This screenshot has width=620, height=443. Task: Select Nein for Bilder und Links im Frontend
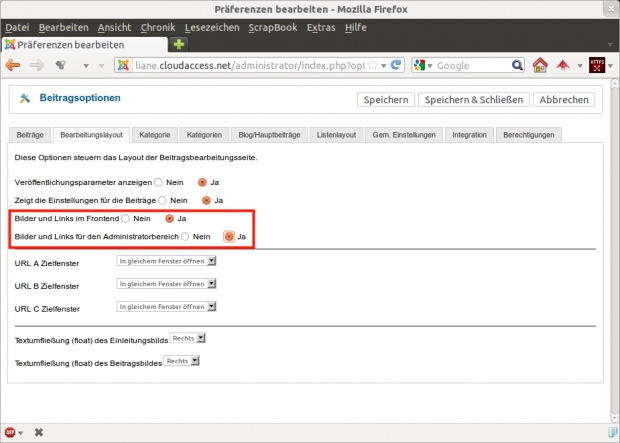point(125,218)
